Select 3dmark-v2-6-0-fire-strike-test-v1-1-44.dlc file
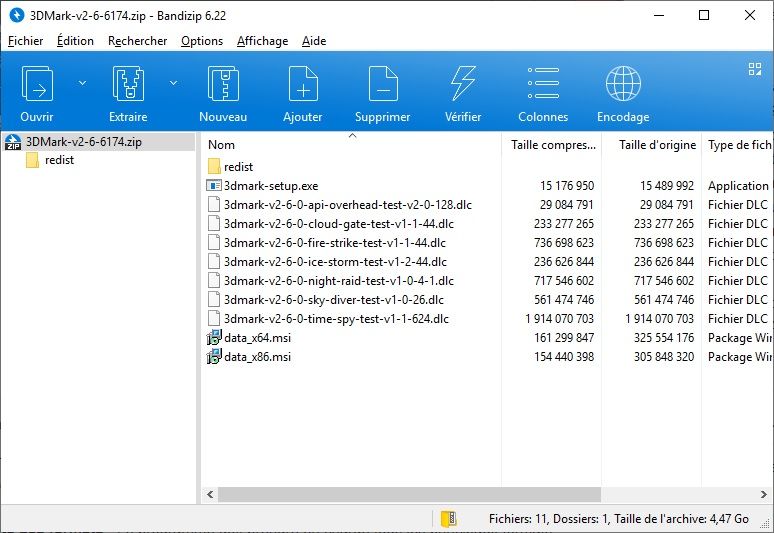 [335, 243]
